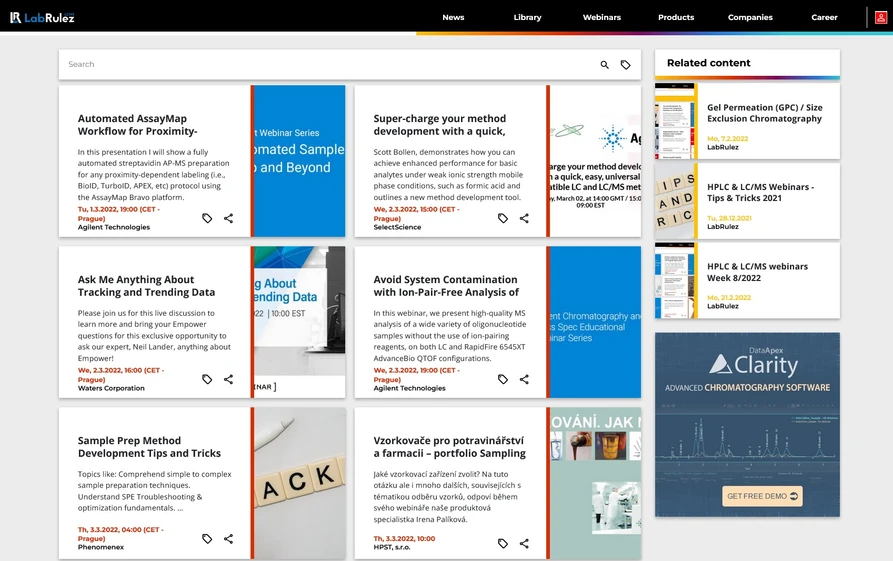Open Automated AssayMap Workflow webinar title
The height and width of the screenshot is (561, 893).
pyautogui.click(x=138, y=125)
